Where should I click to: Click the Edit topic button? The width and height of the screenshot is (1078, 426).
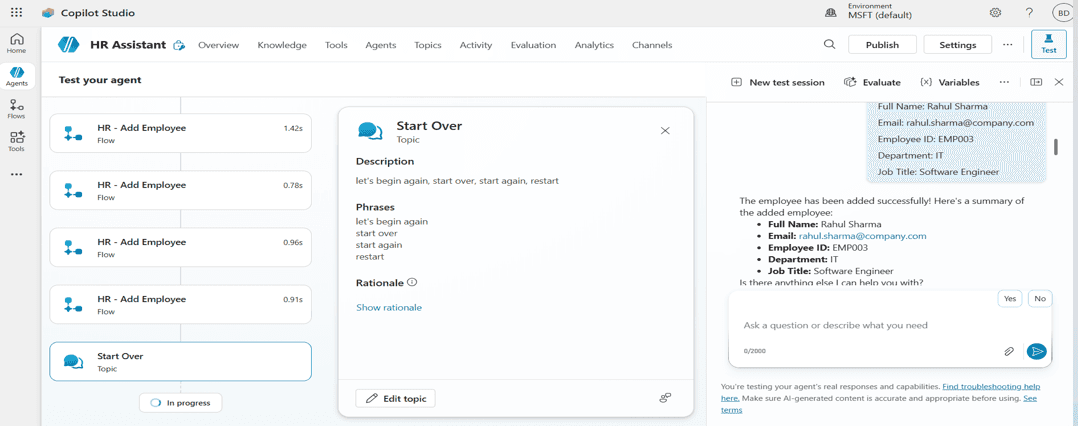[395, 398]
